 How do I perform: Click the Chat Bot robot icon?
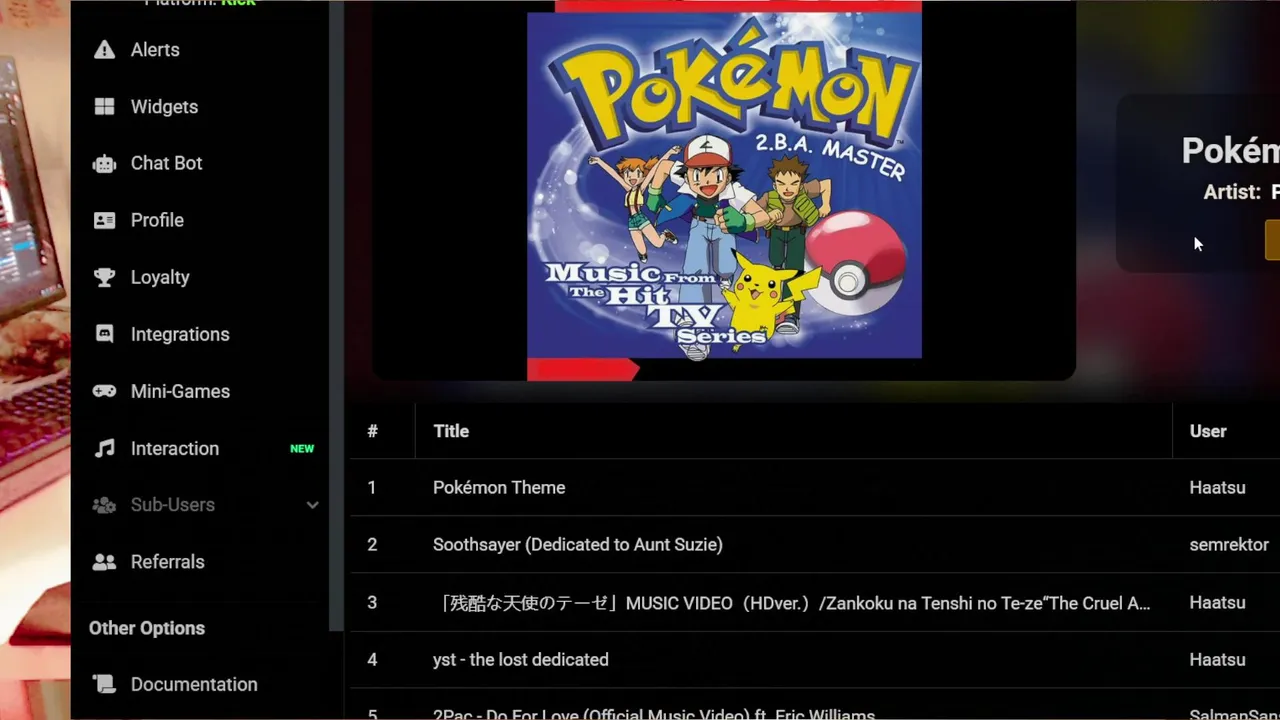coord(104,164)
